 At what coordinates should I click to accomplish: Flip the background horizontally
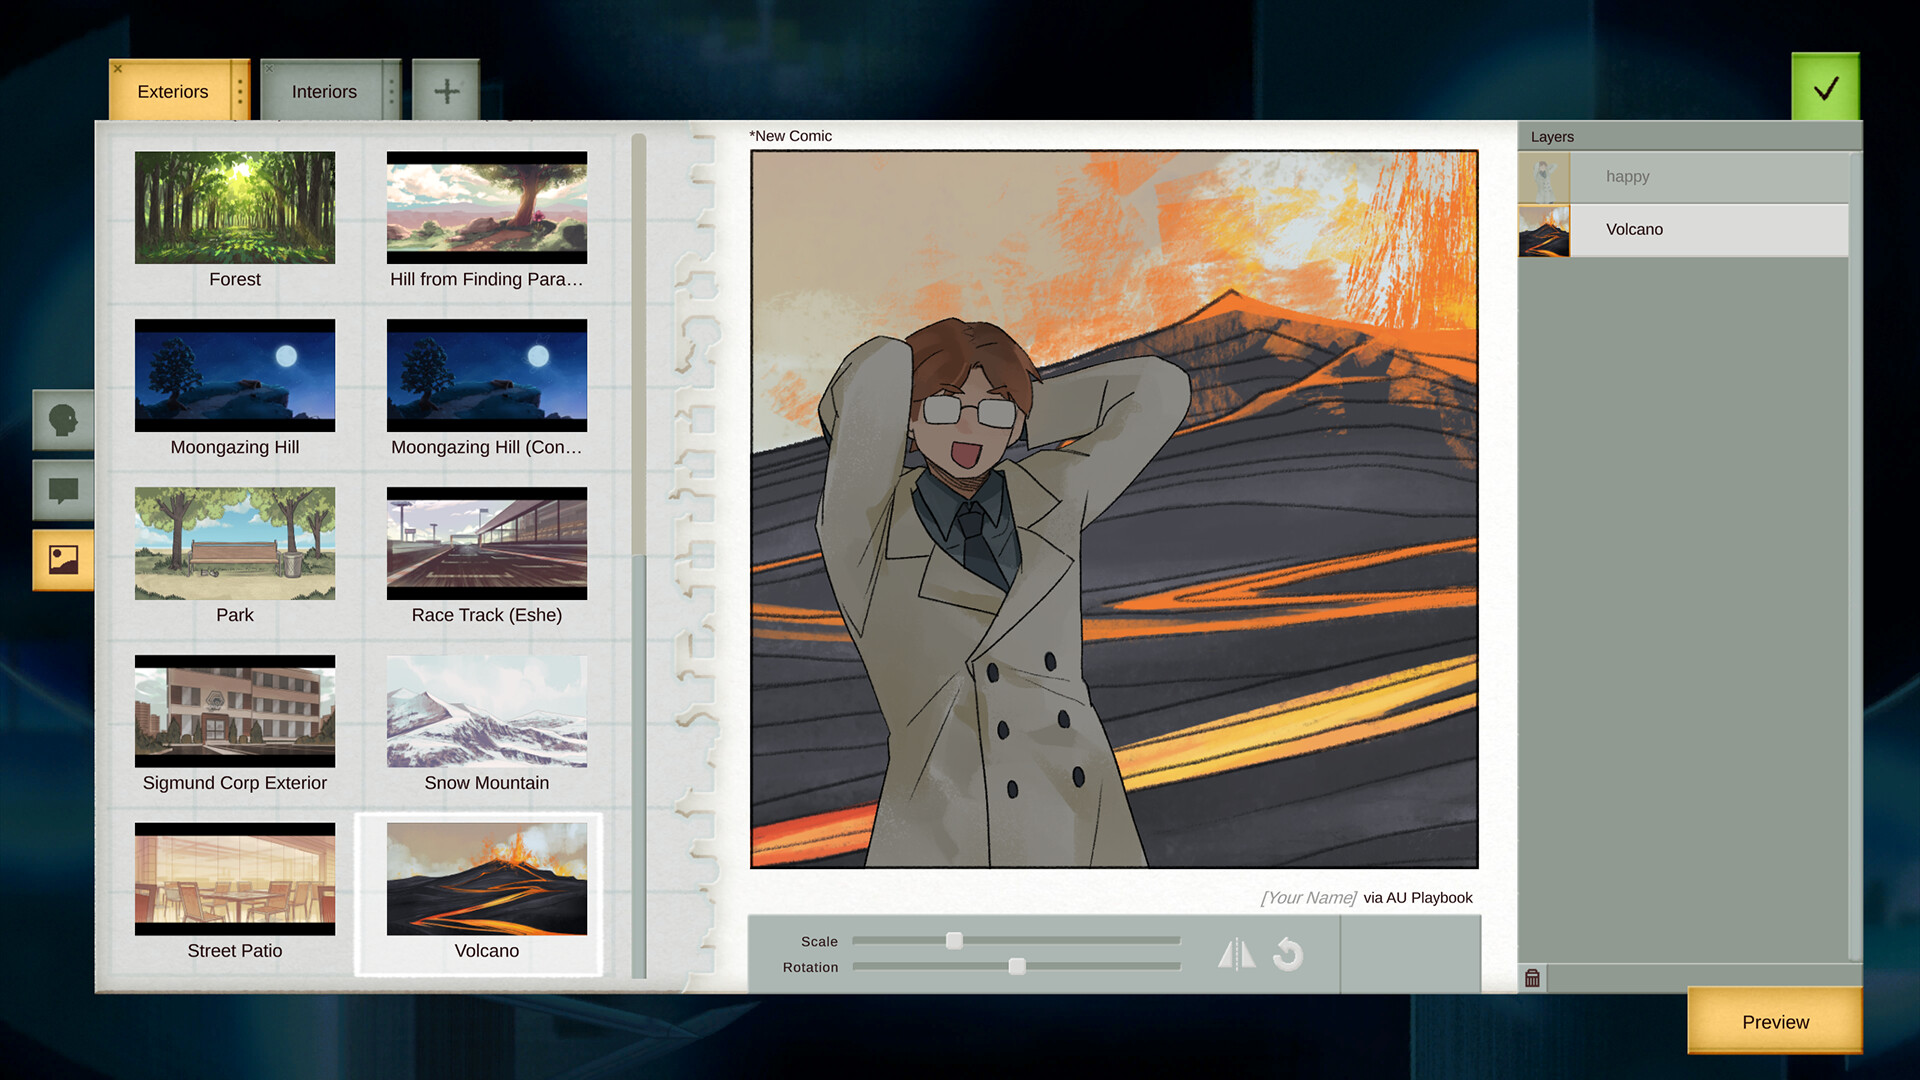click(x=1237, y=954)
